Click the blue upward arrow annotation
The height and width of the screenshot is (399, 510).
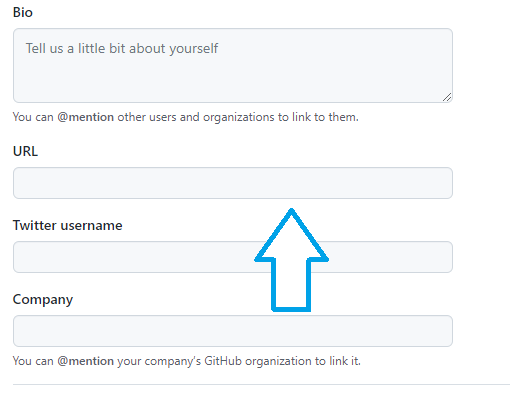291,260
